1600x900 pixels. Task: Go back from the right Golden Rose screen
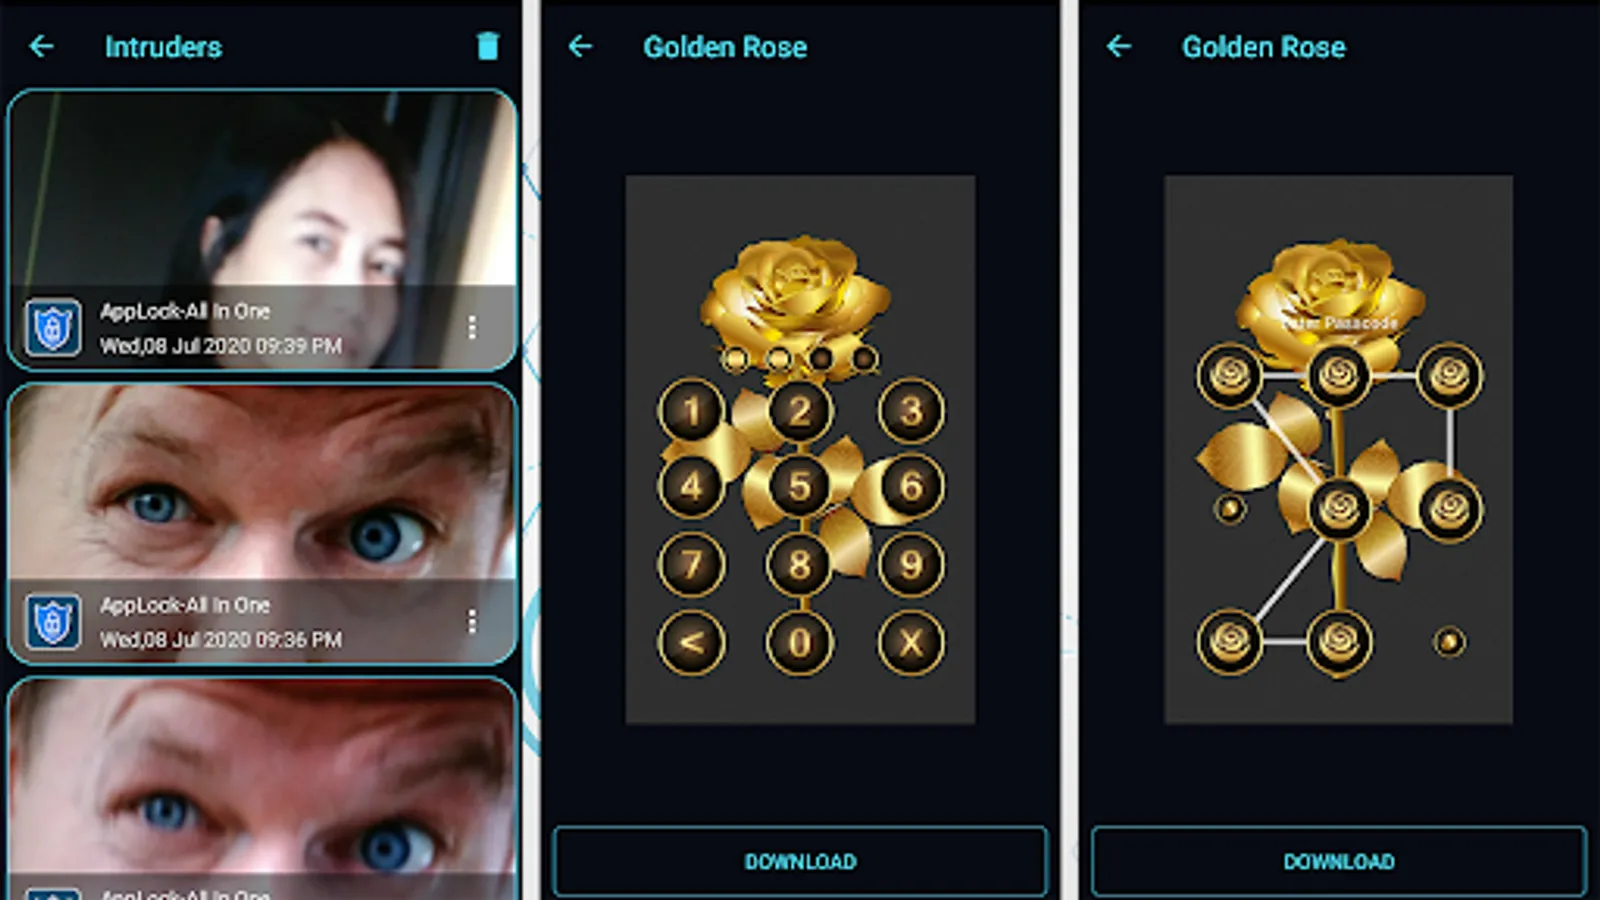coord(1119,46)
